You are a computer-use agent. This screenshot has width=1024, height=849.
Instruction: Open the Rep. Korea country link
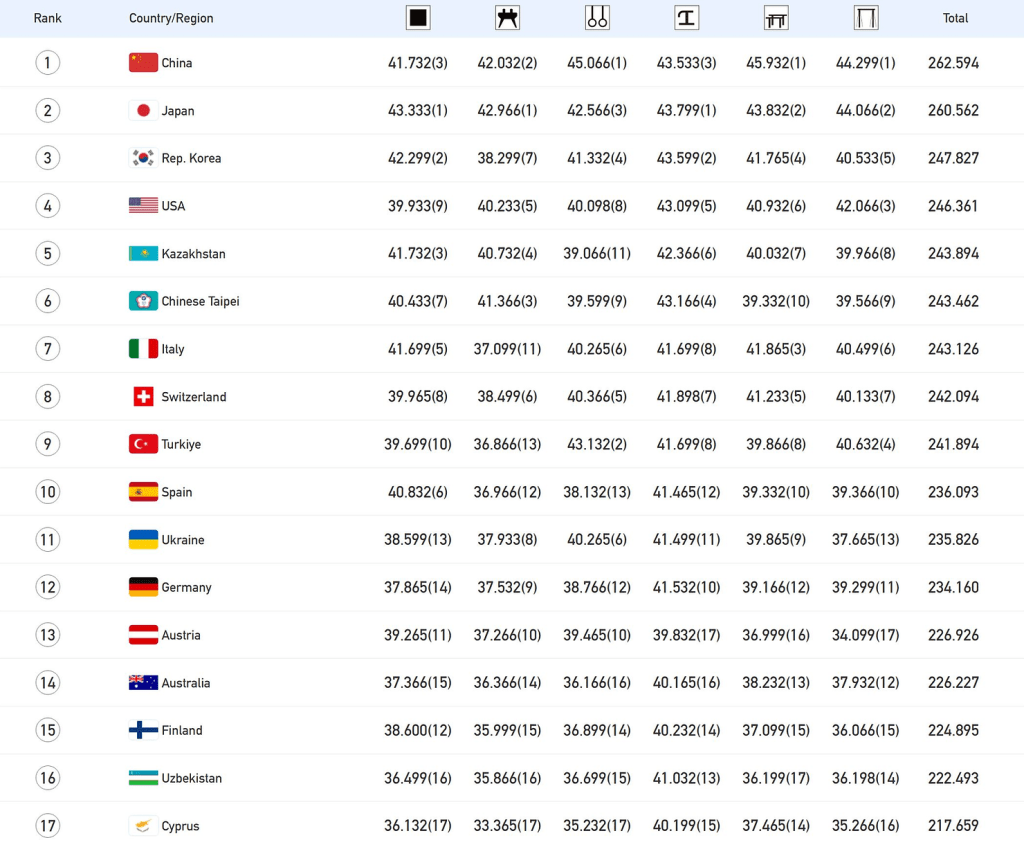pos(191,158)
